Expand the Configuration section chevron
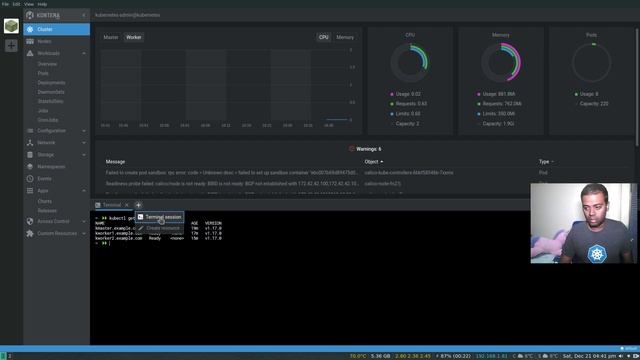Image resolution: width=640 pixels, height=360 pixels. [84, 131]
